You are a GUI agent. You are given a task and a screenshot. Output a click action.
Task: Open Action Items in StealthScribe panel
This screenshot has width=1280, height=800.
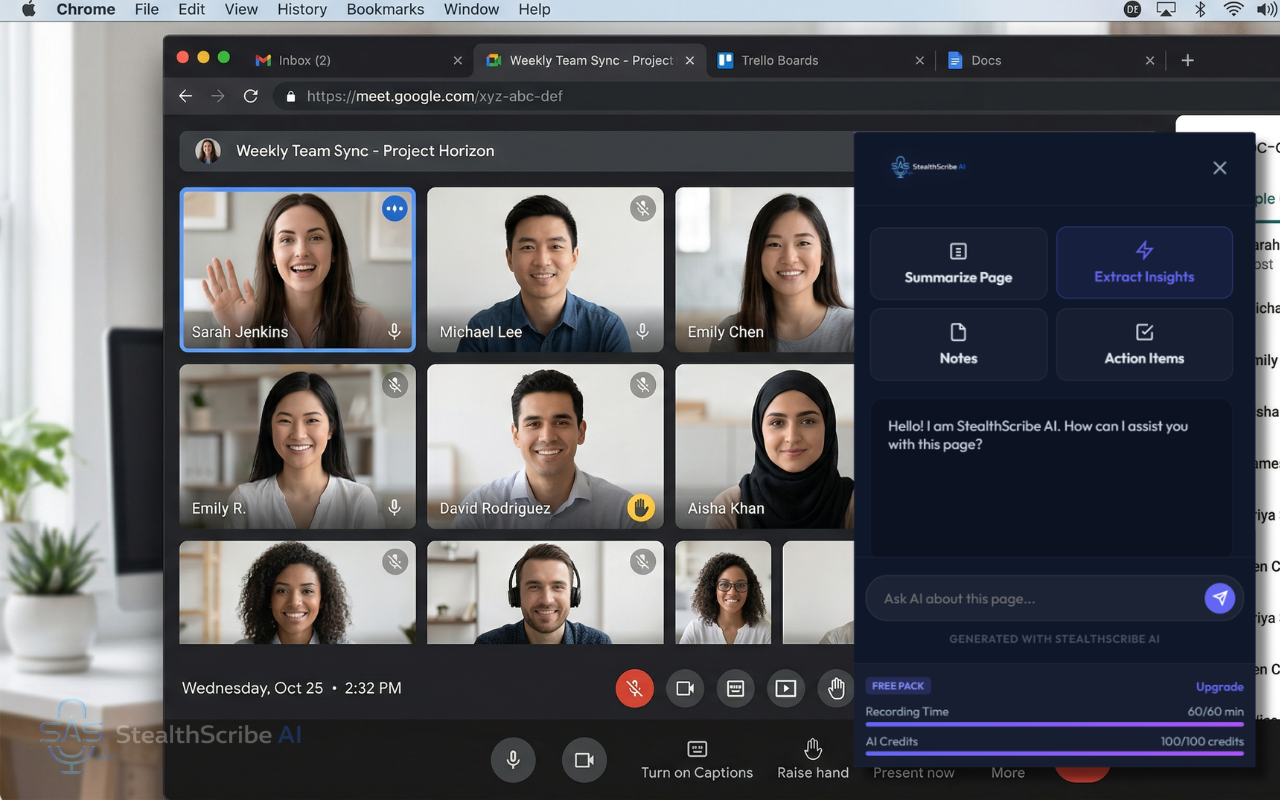(x=1144, y=345)
